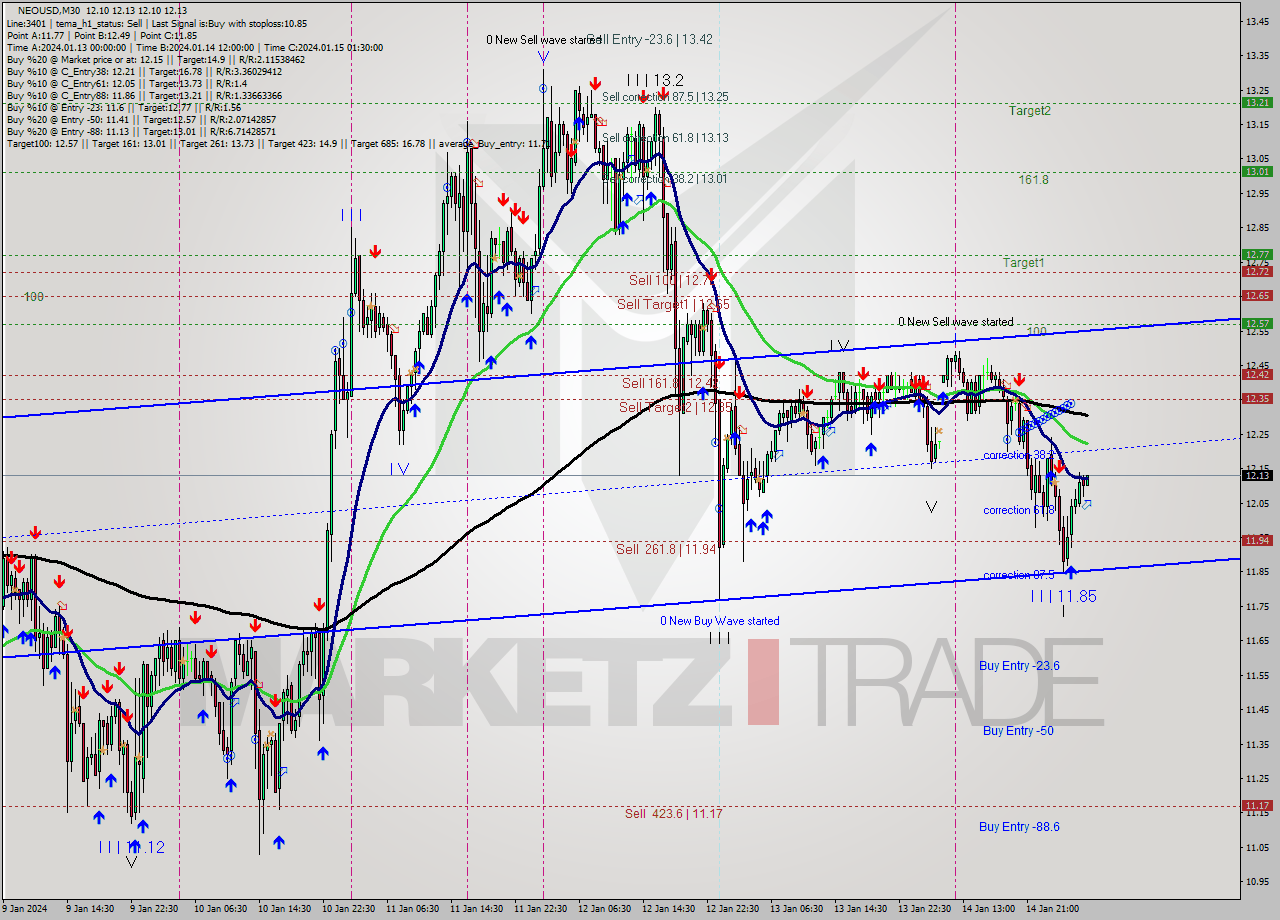1280x920 pixels.
Task: Click the green 13.01 price tag on axis
Action: [1257, 171]
